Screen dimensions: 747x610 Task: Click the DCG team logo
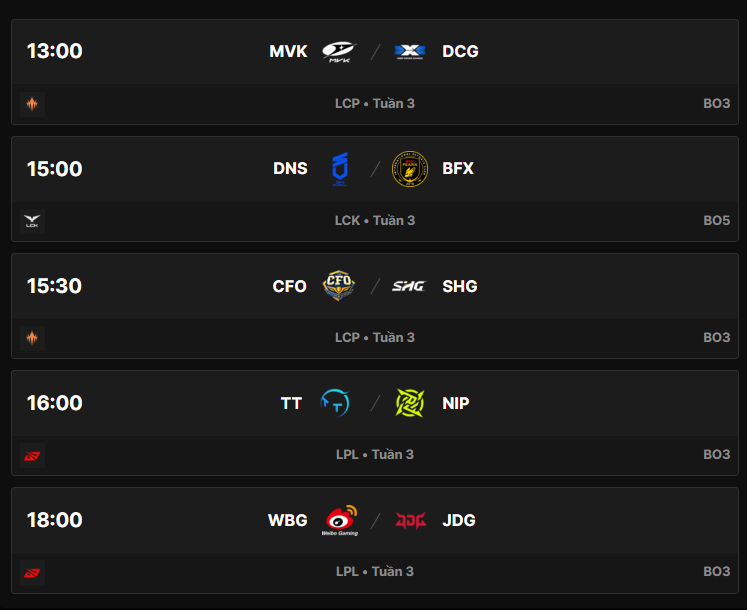pos(410,52)
